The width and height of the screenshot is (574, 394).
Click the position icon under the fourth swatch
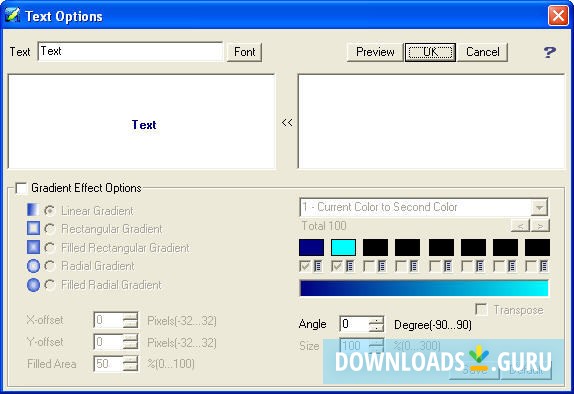click(414, 266)
